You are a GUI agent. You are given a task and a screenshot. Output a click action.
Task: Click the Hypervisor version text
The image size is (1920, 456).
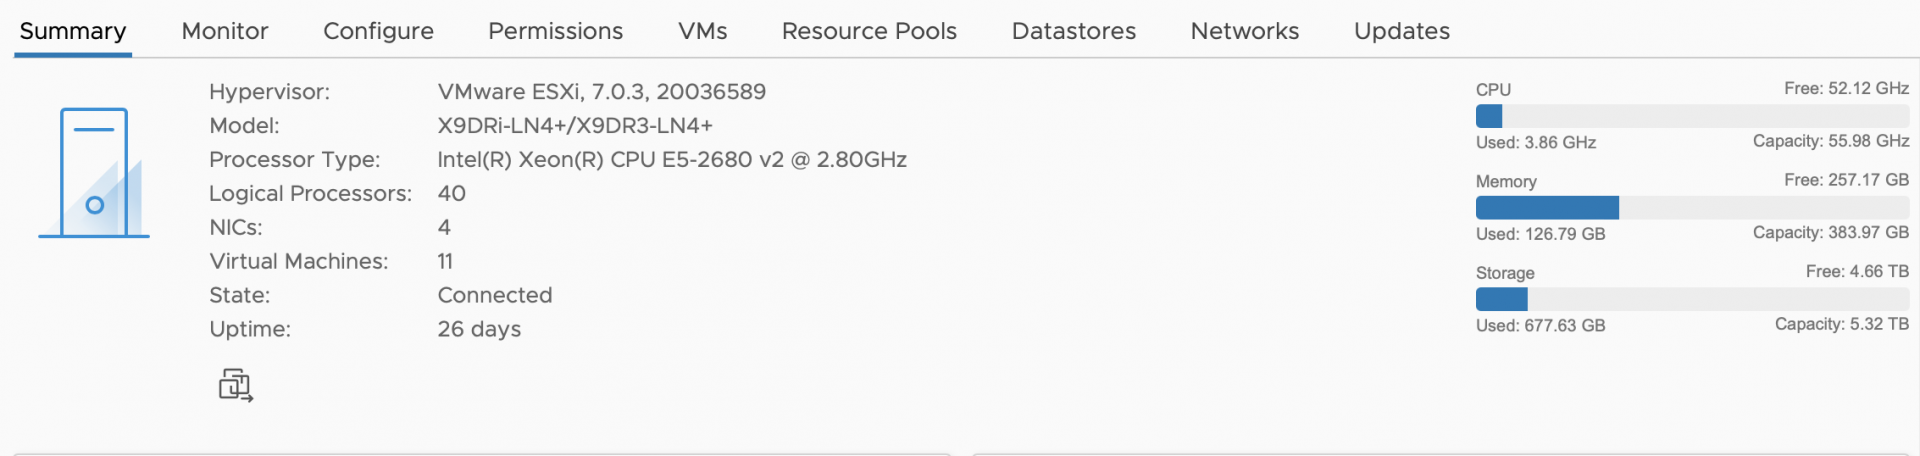pos(601,91)
